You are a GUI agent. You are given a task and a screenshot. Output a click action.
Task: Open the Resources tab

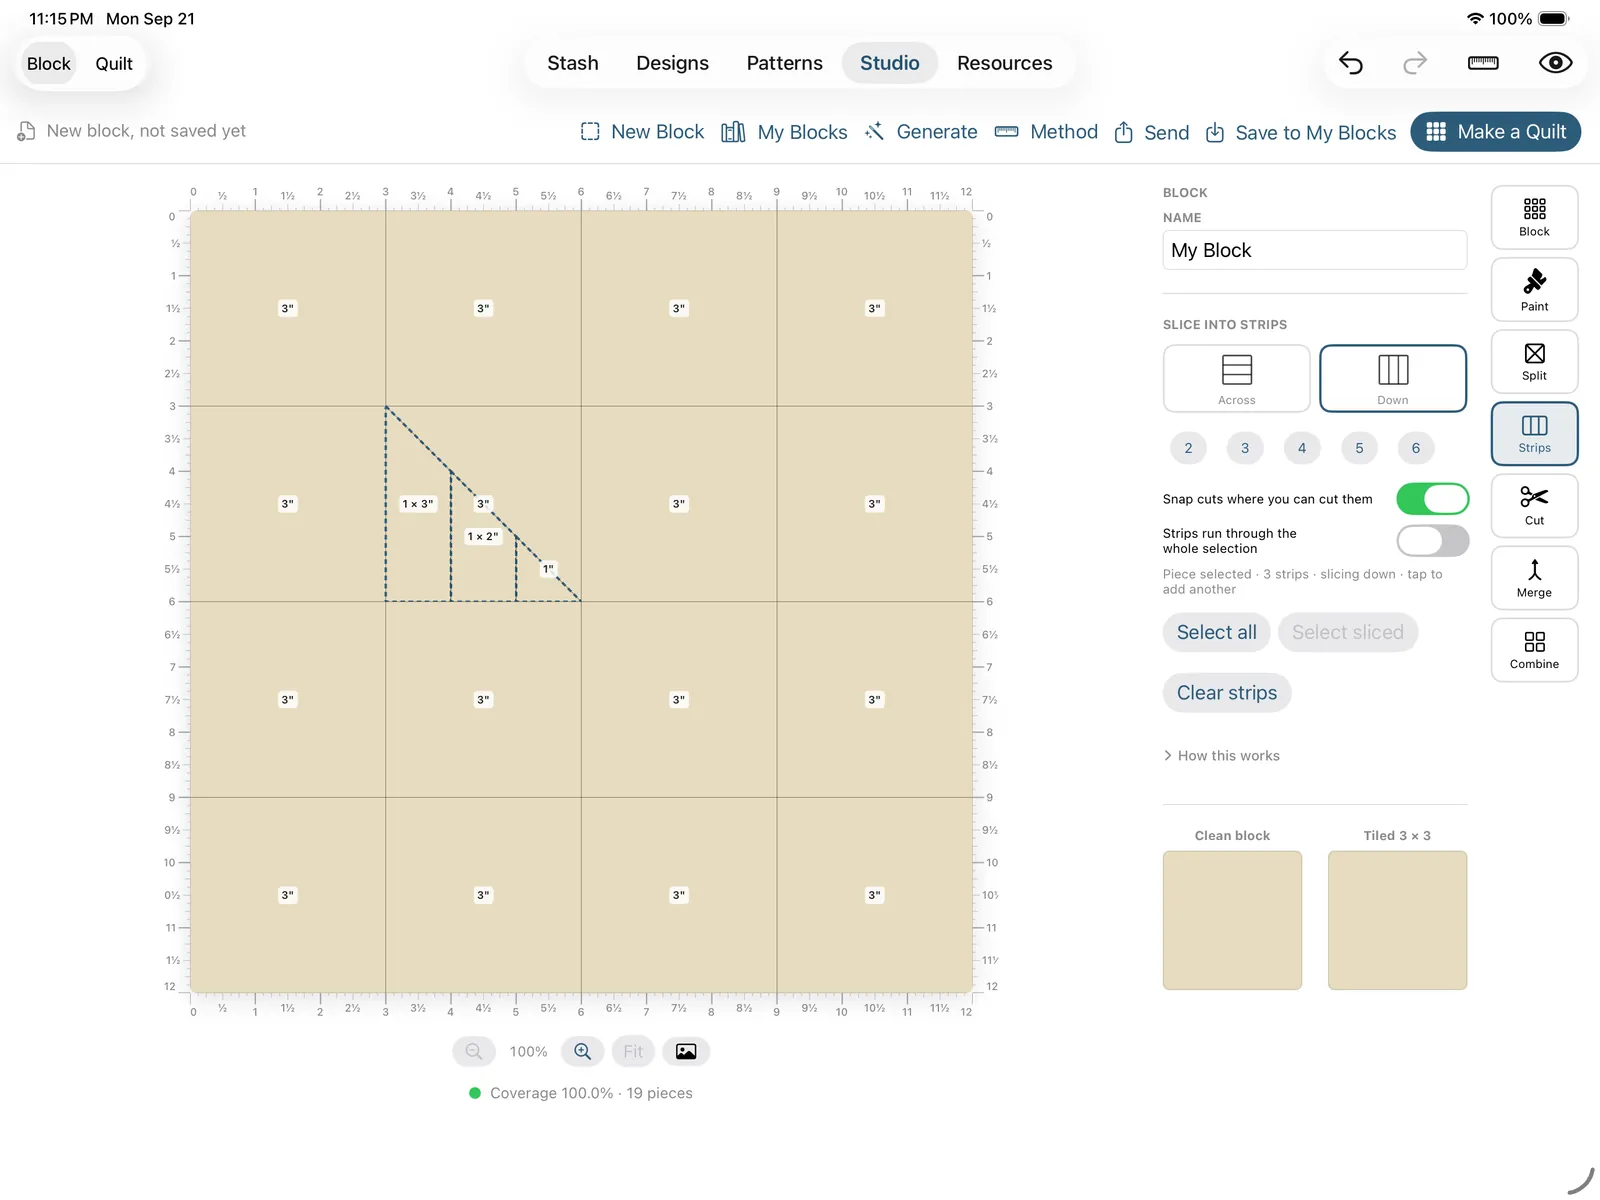tap(1004, 63)
